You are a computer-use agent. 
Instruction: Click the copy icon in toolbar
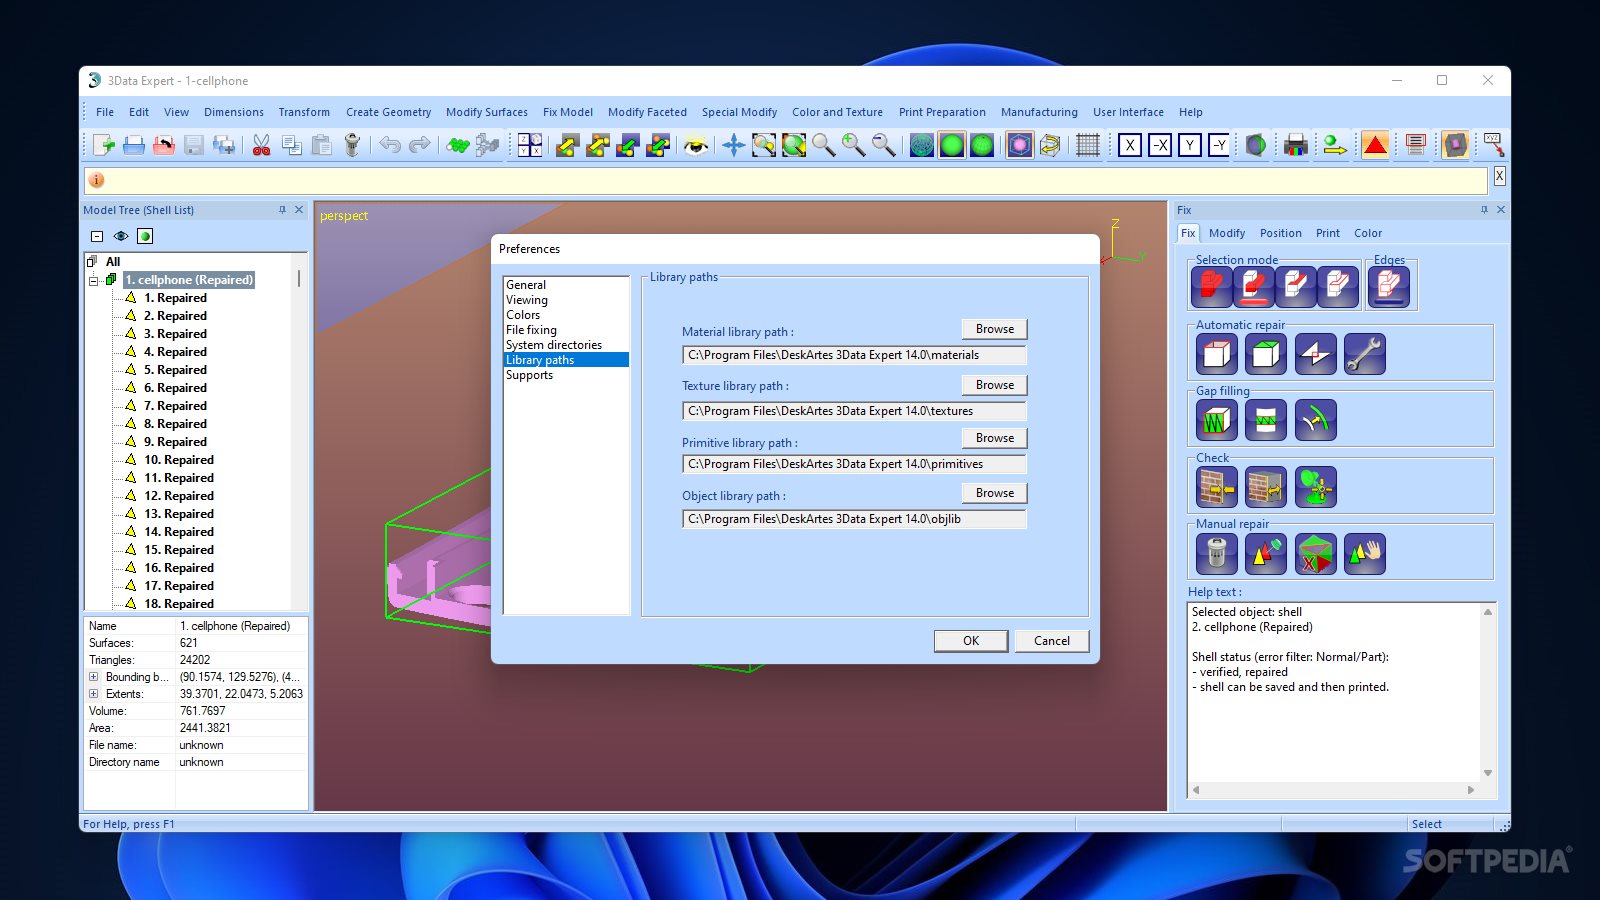292,145
